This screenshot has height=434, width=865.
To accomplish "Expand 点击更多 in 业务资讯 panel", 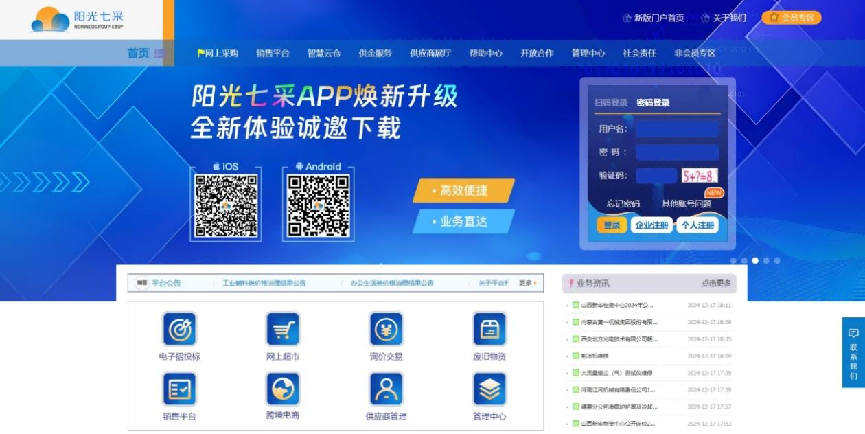I will 716,283.
